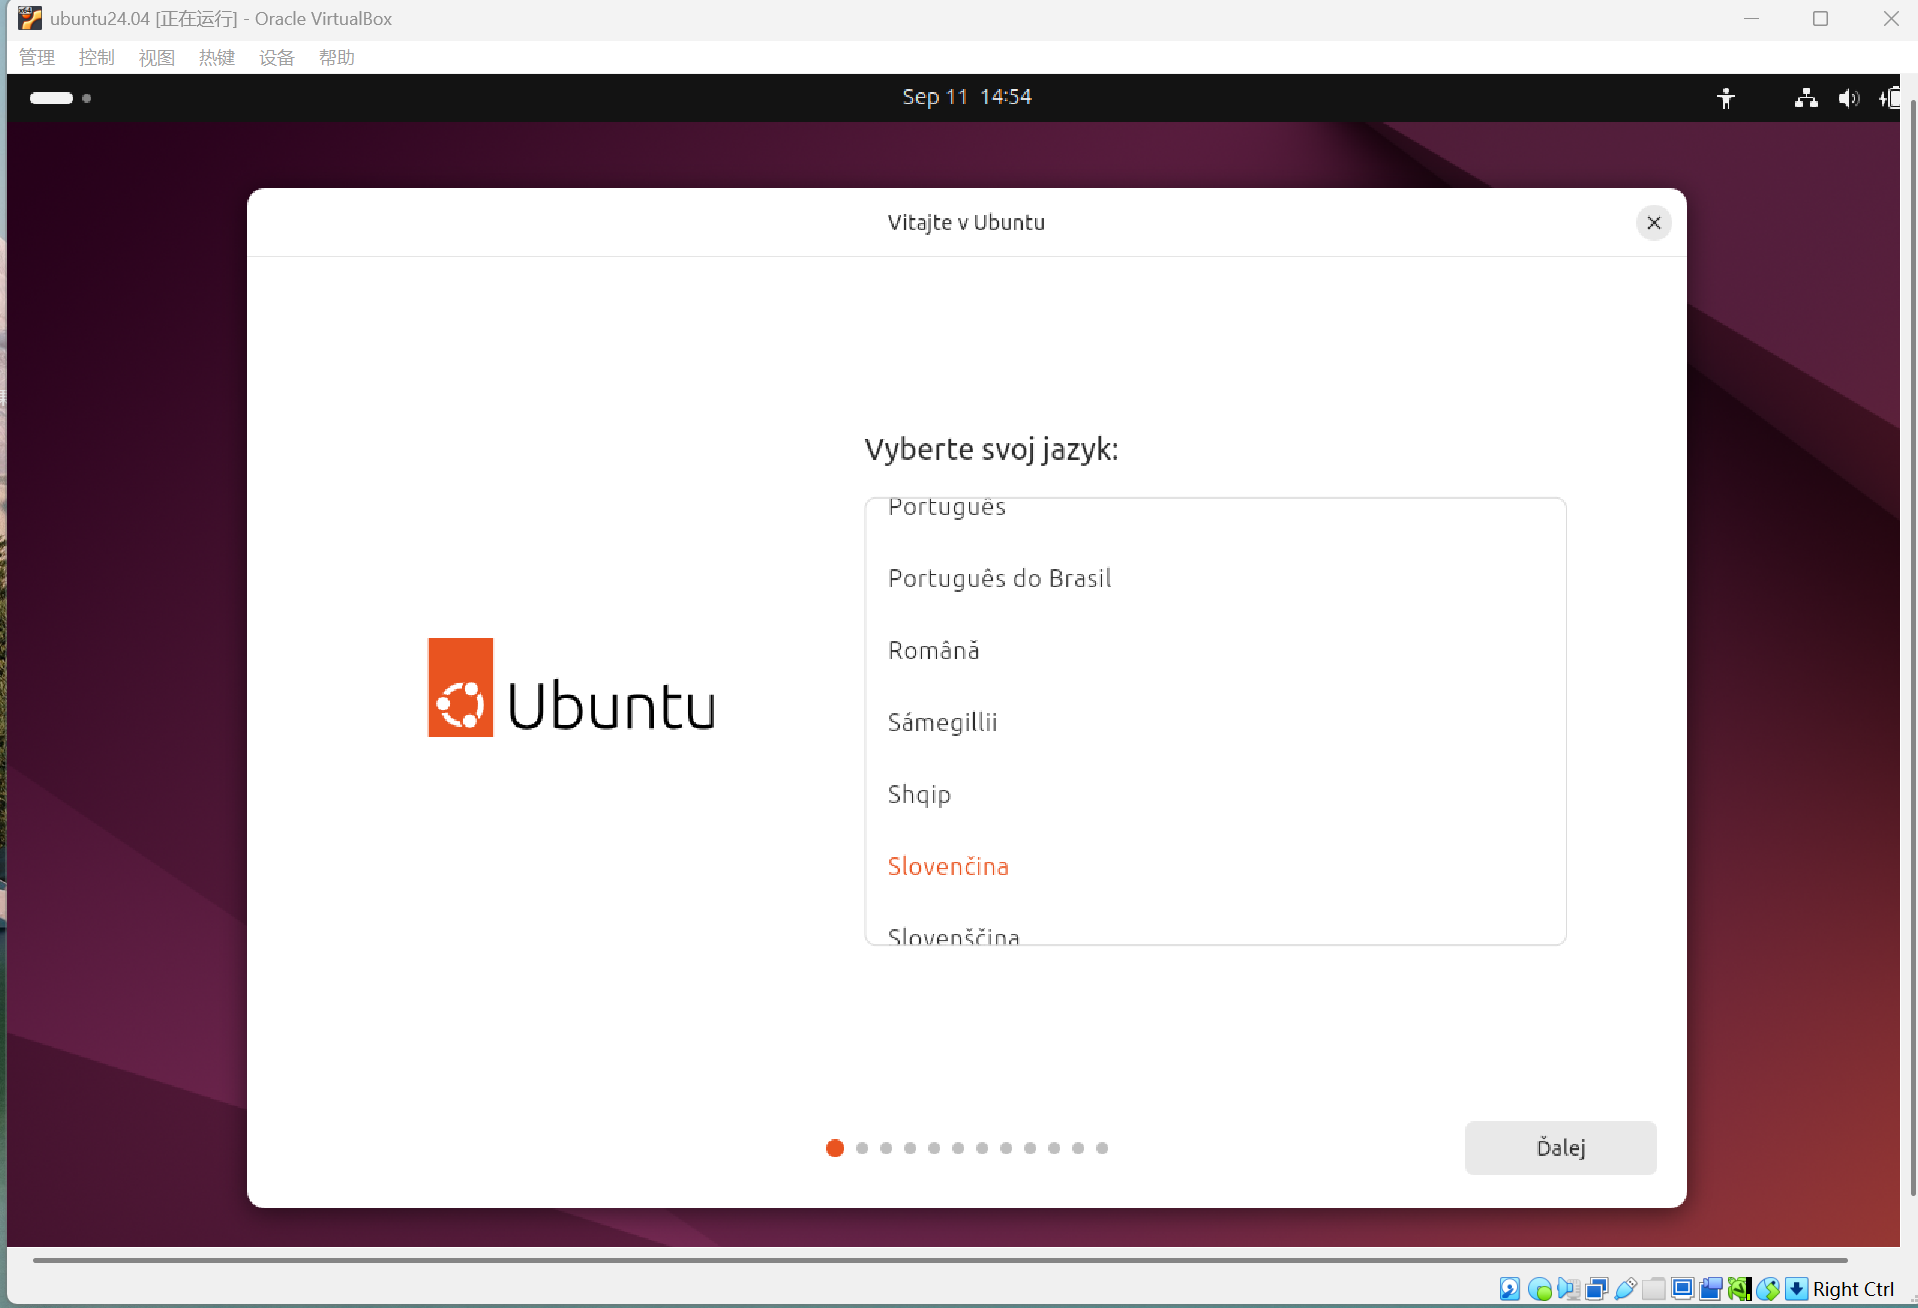
Task: Select Sámegillii language
Action: click(x=1215, y=722)
